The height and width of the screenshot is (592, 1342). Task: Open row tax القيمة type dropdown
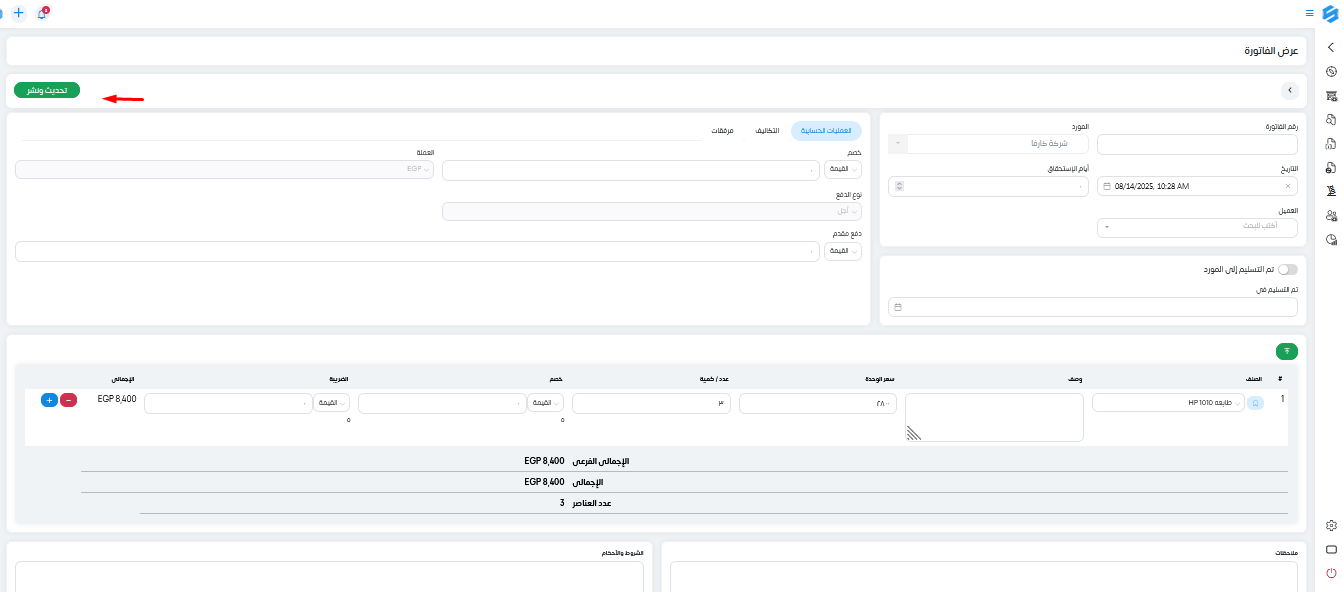click(331, 403)
